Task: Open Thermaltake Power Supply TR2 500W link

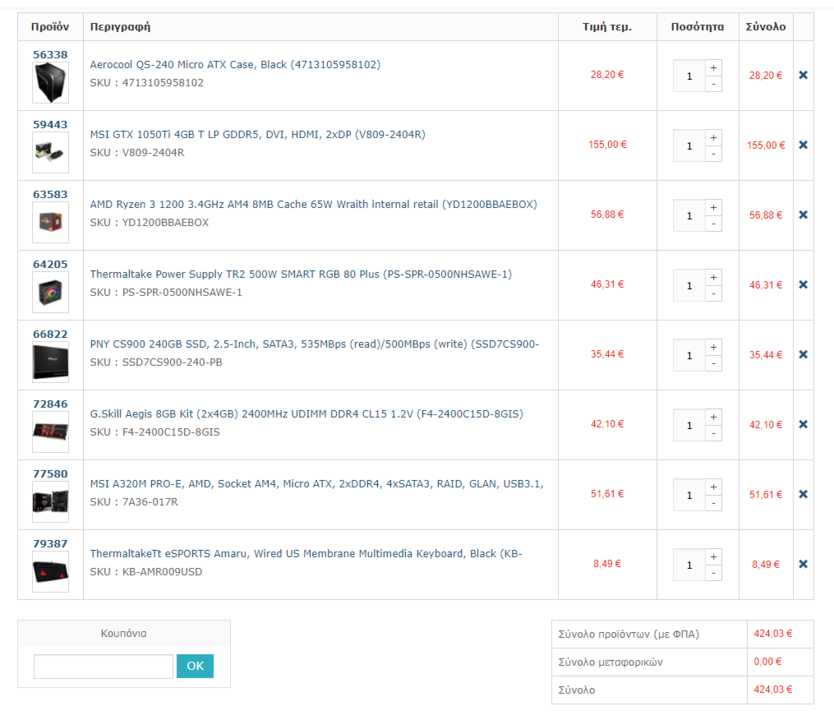Action: tap(301, 274)
